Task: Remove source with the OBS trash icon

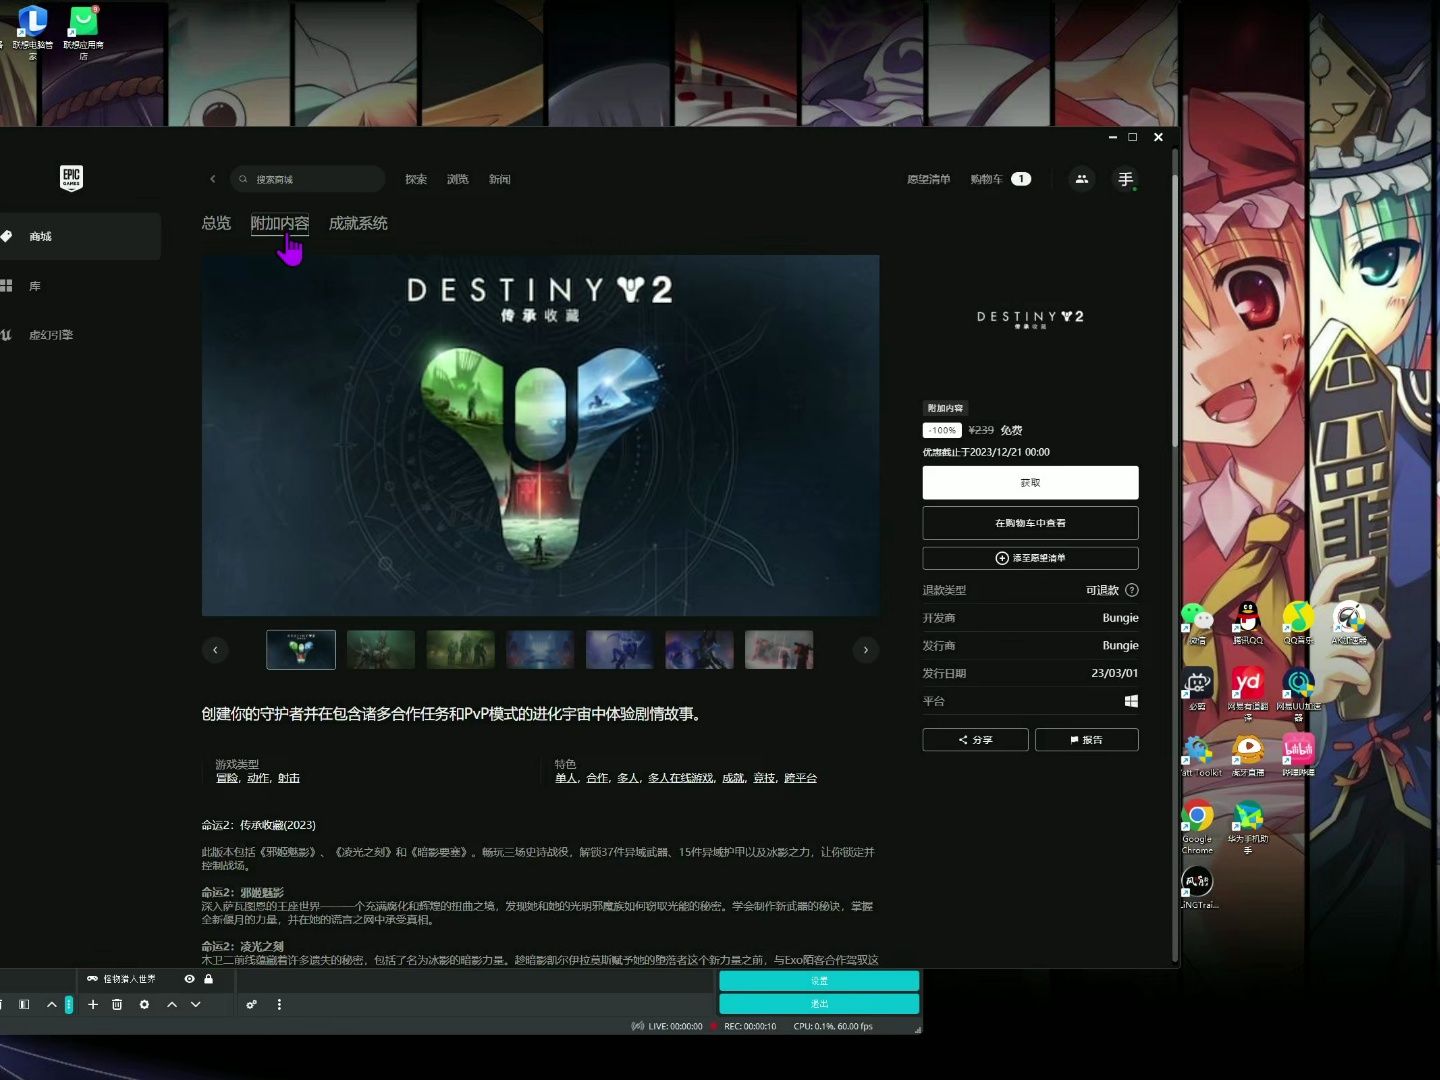Action: (117, 1004)
